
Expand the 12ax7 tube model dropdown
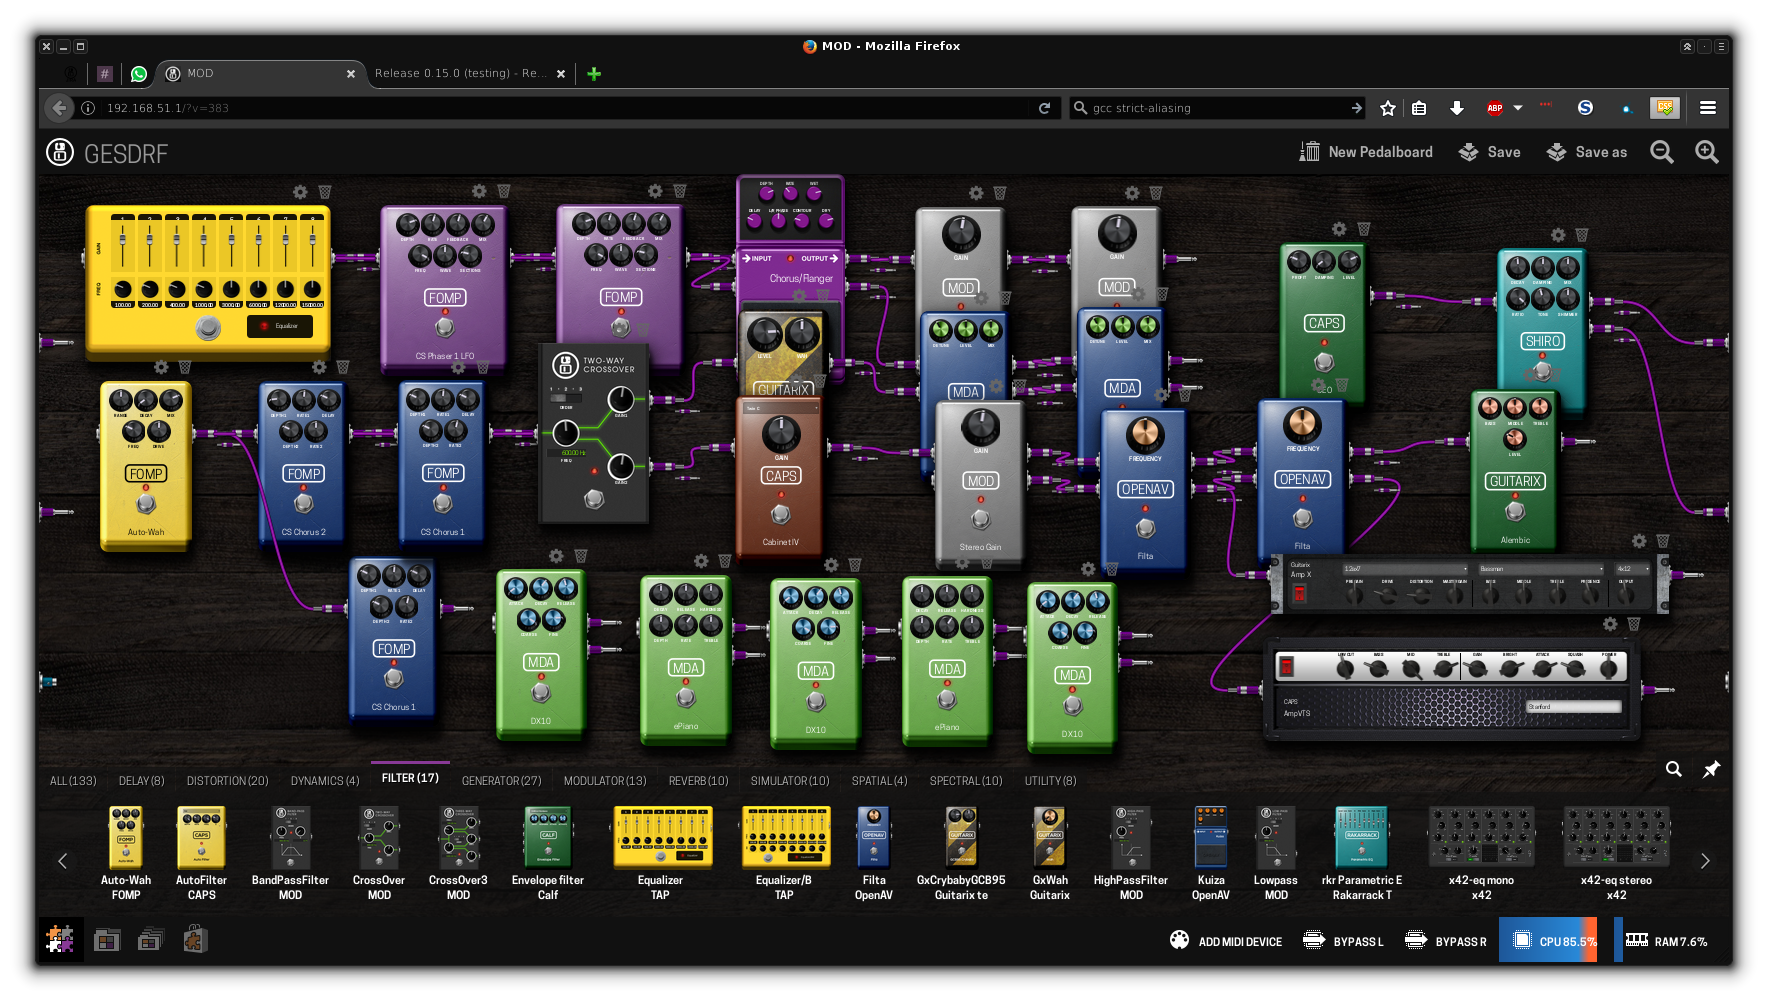1404,569
